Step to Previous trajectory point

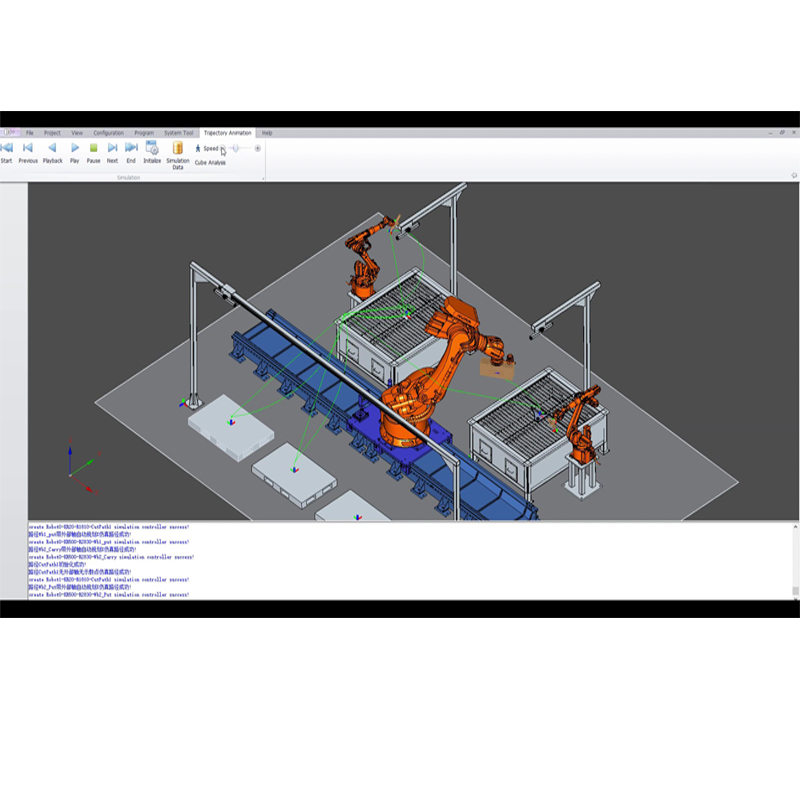point(28,153)
